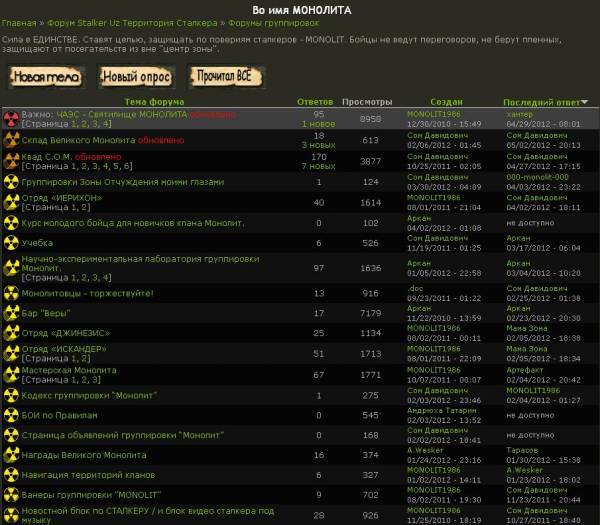The height and width of the screenshot is (525, 600).
Task: Open page 3 of Мастерская Монолита
Action: click(96, 380)
